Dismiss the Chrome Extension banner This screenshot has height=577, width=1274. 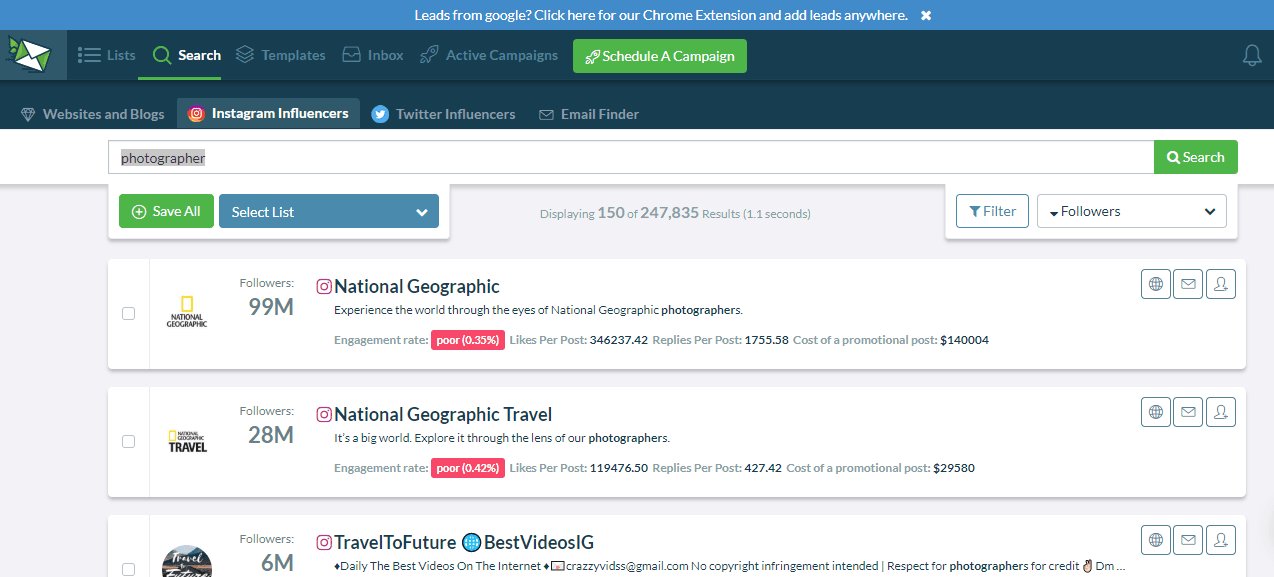pyautogui.click(x=925, y=15)
